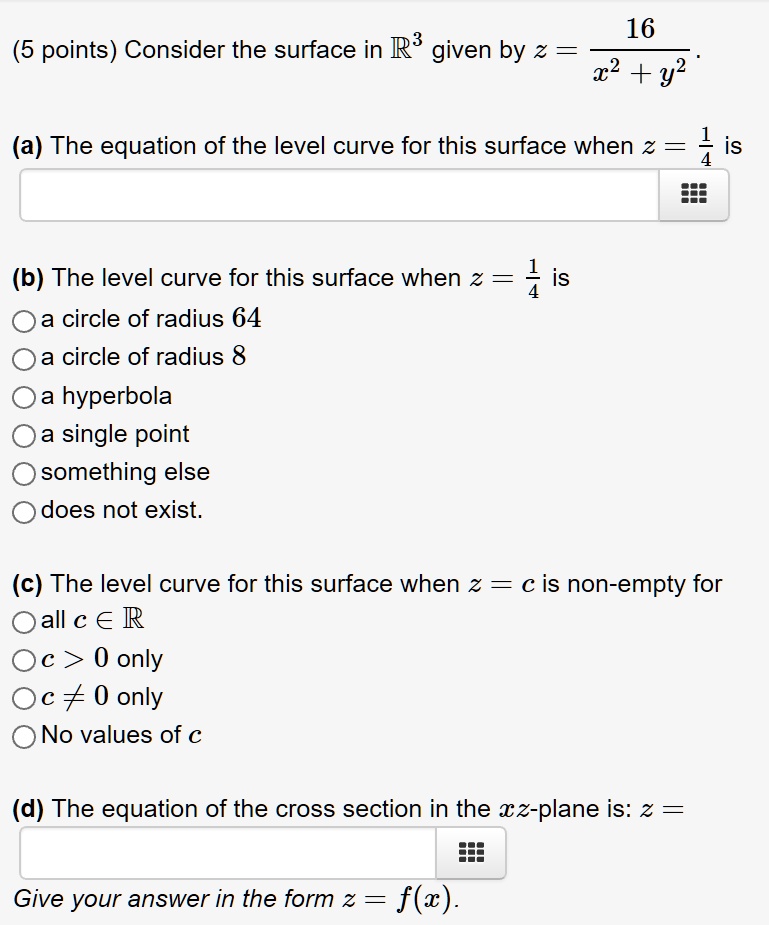Viewport: 769px width, 925px height.
Task: Select 'a single point' option
Action: pos(25,434)
